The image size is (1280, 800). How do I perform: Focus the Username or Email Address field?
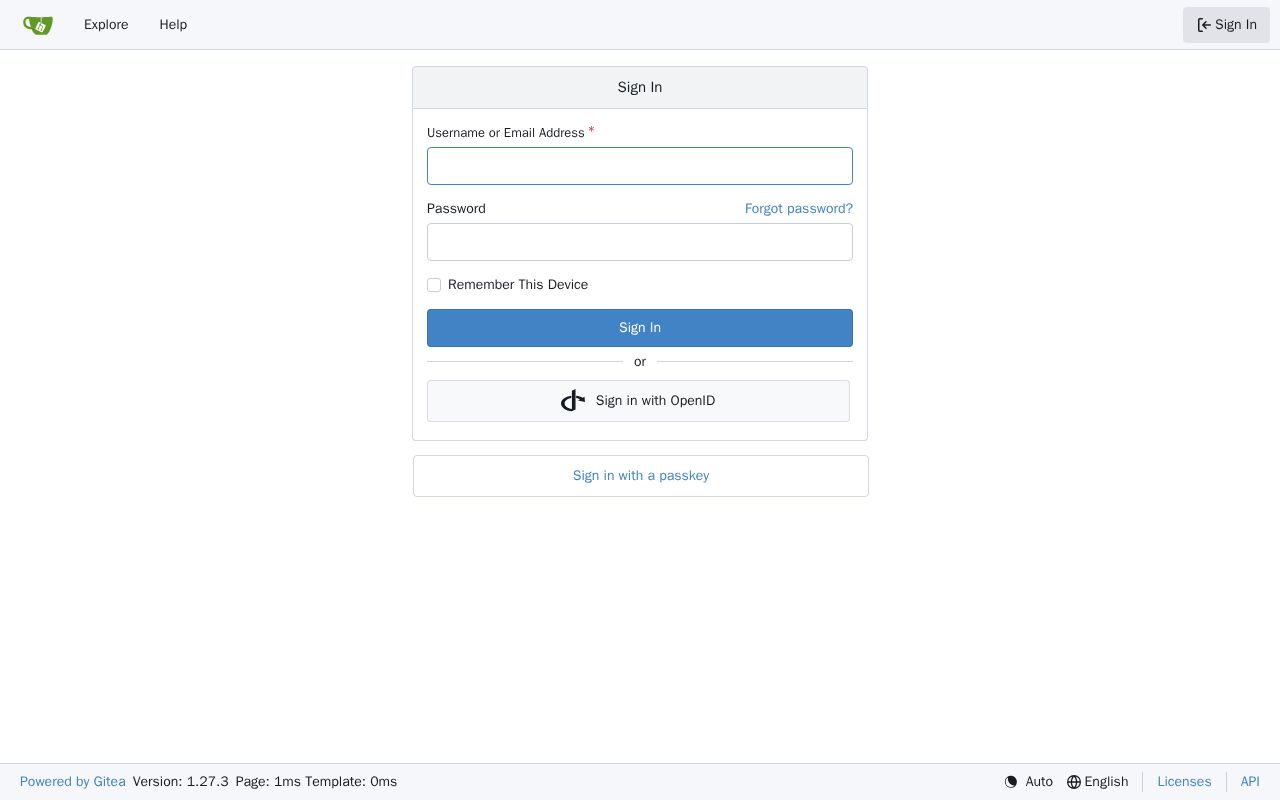[640, 166]
